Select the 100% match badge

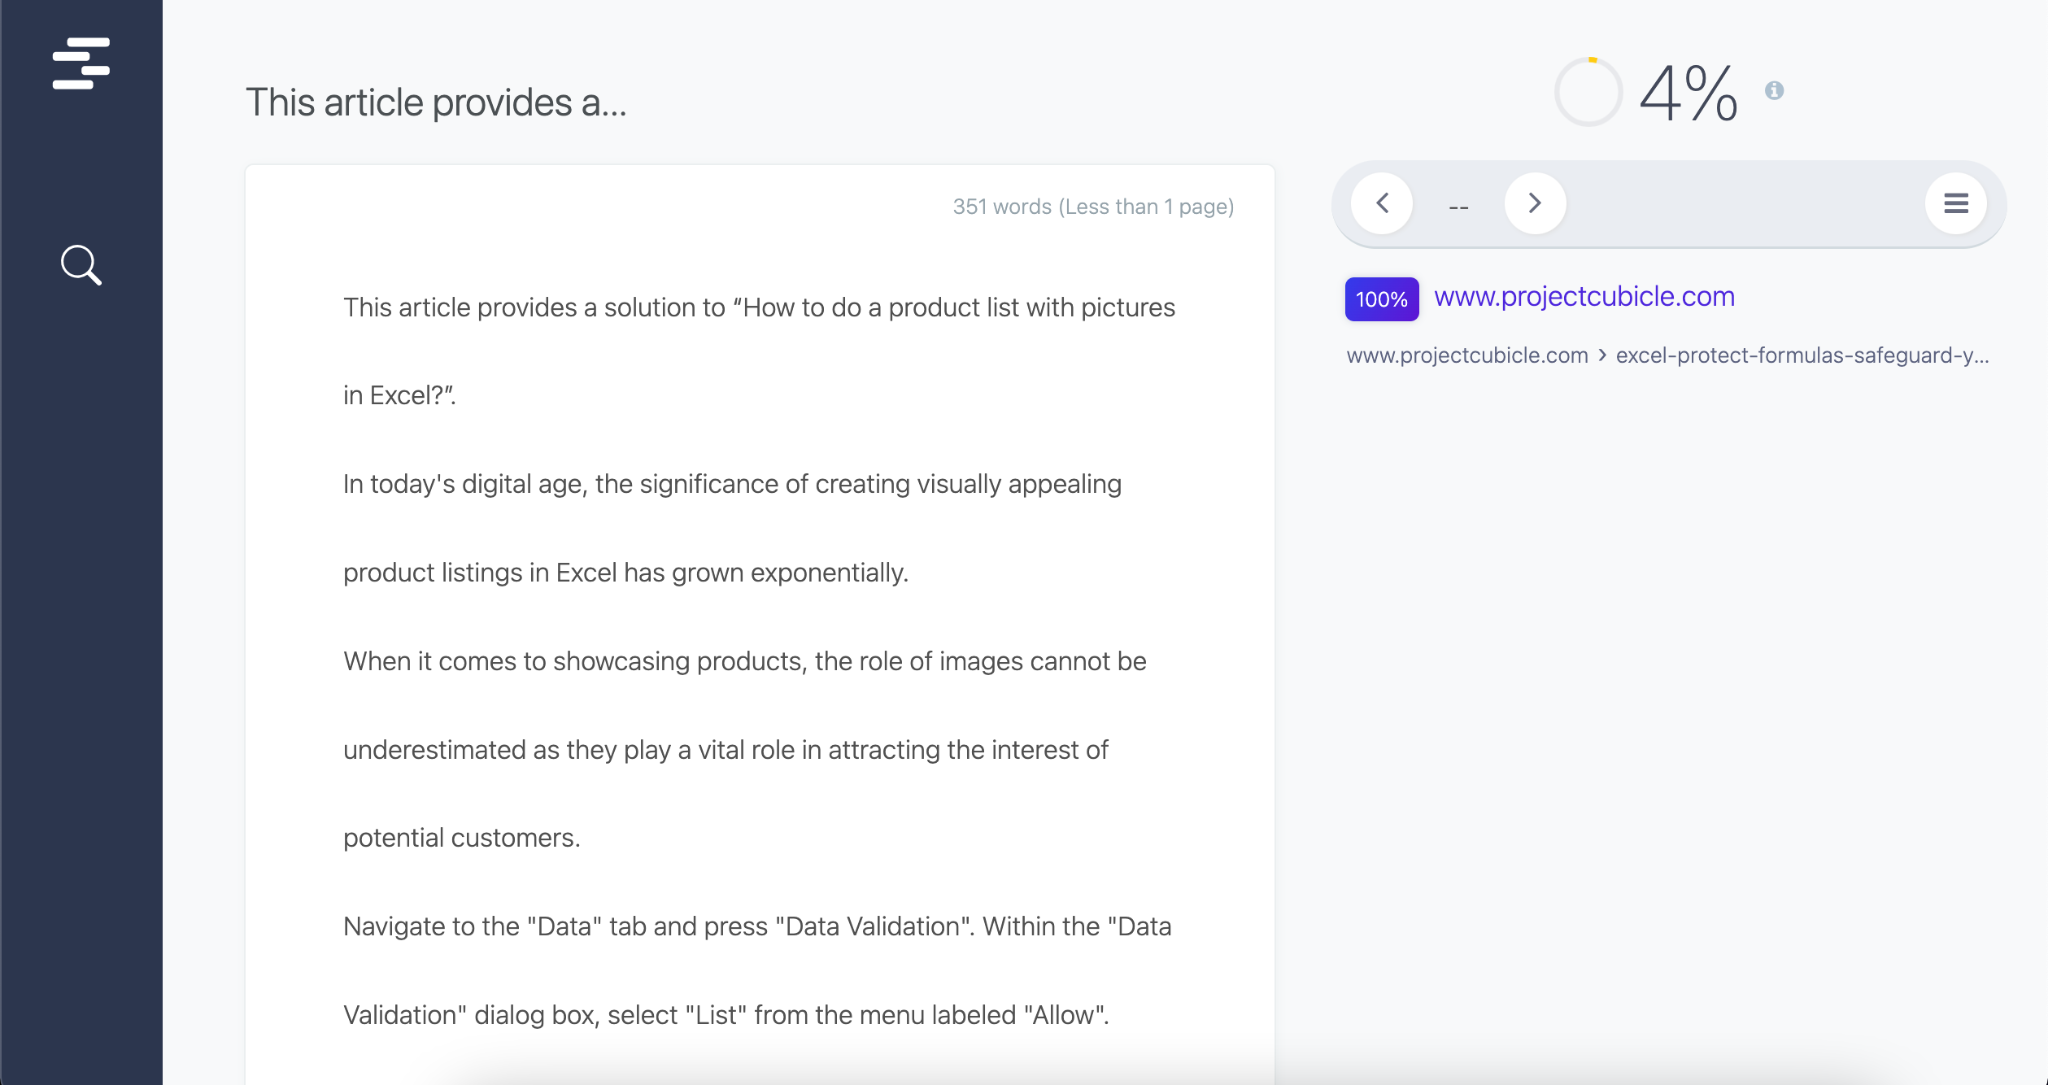pos(1382,299)
